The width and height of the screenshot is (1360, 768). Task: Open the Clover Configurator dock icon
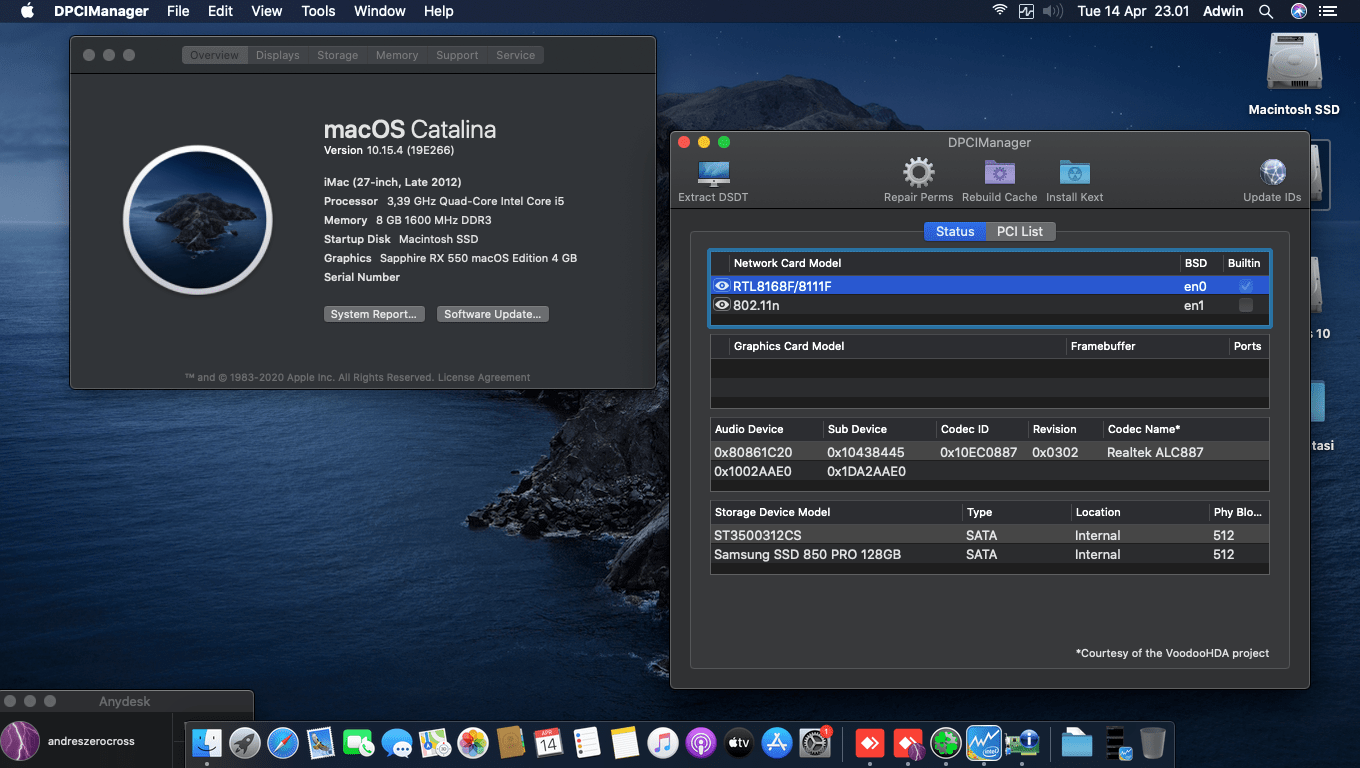click(x=945, y=743)
